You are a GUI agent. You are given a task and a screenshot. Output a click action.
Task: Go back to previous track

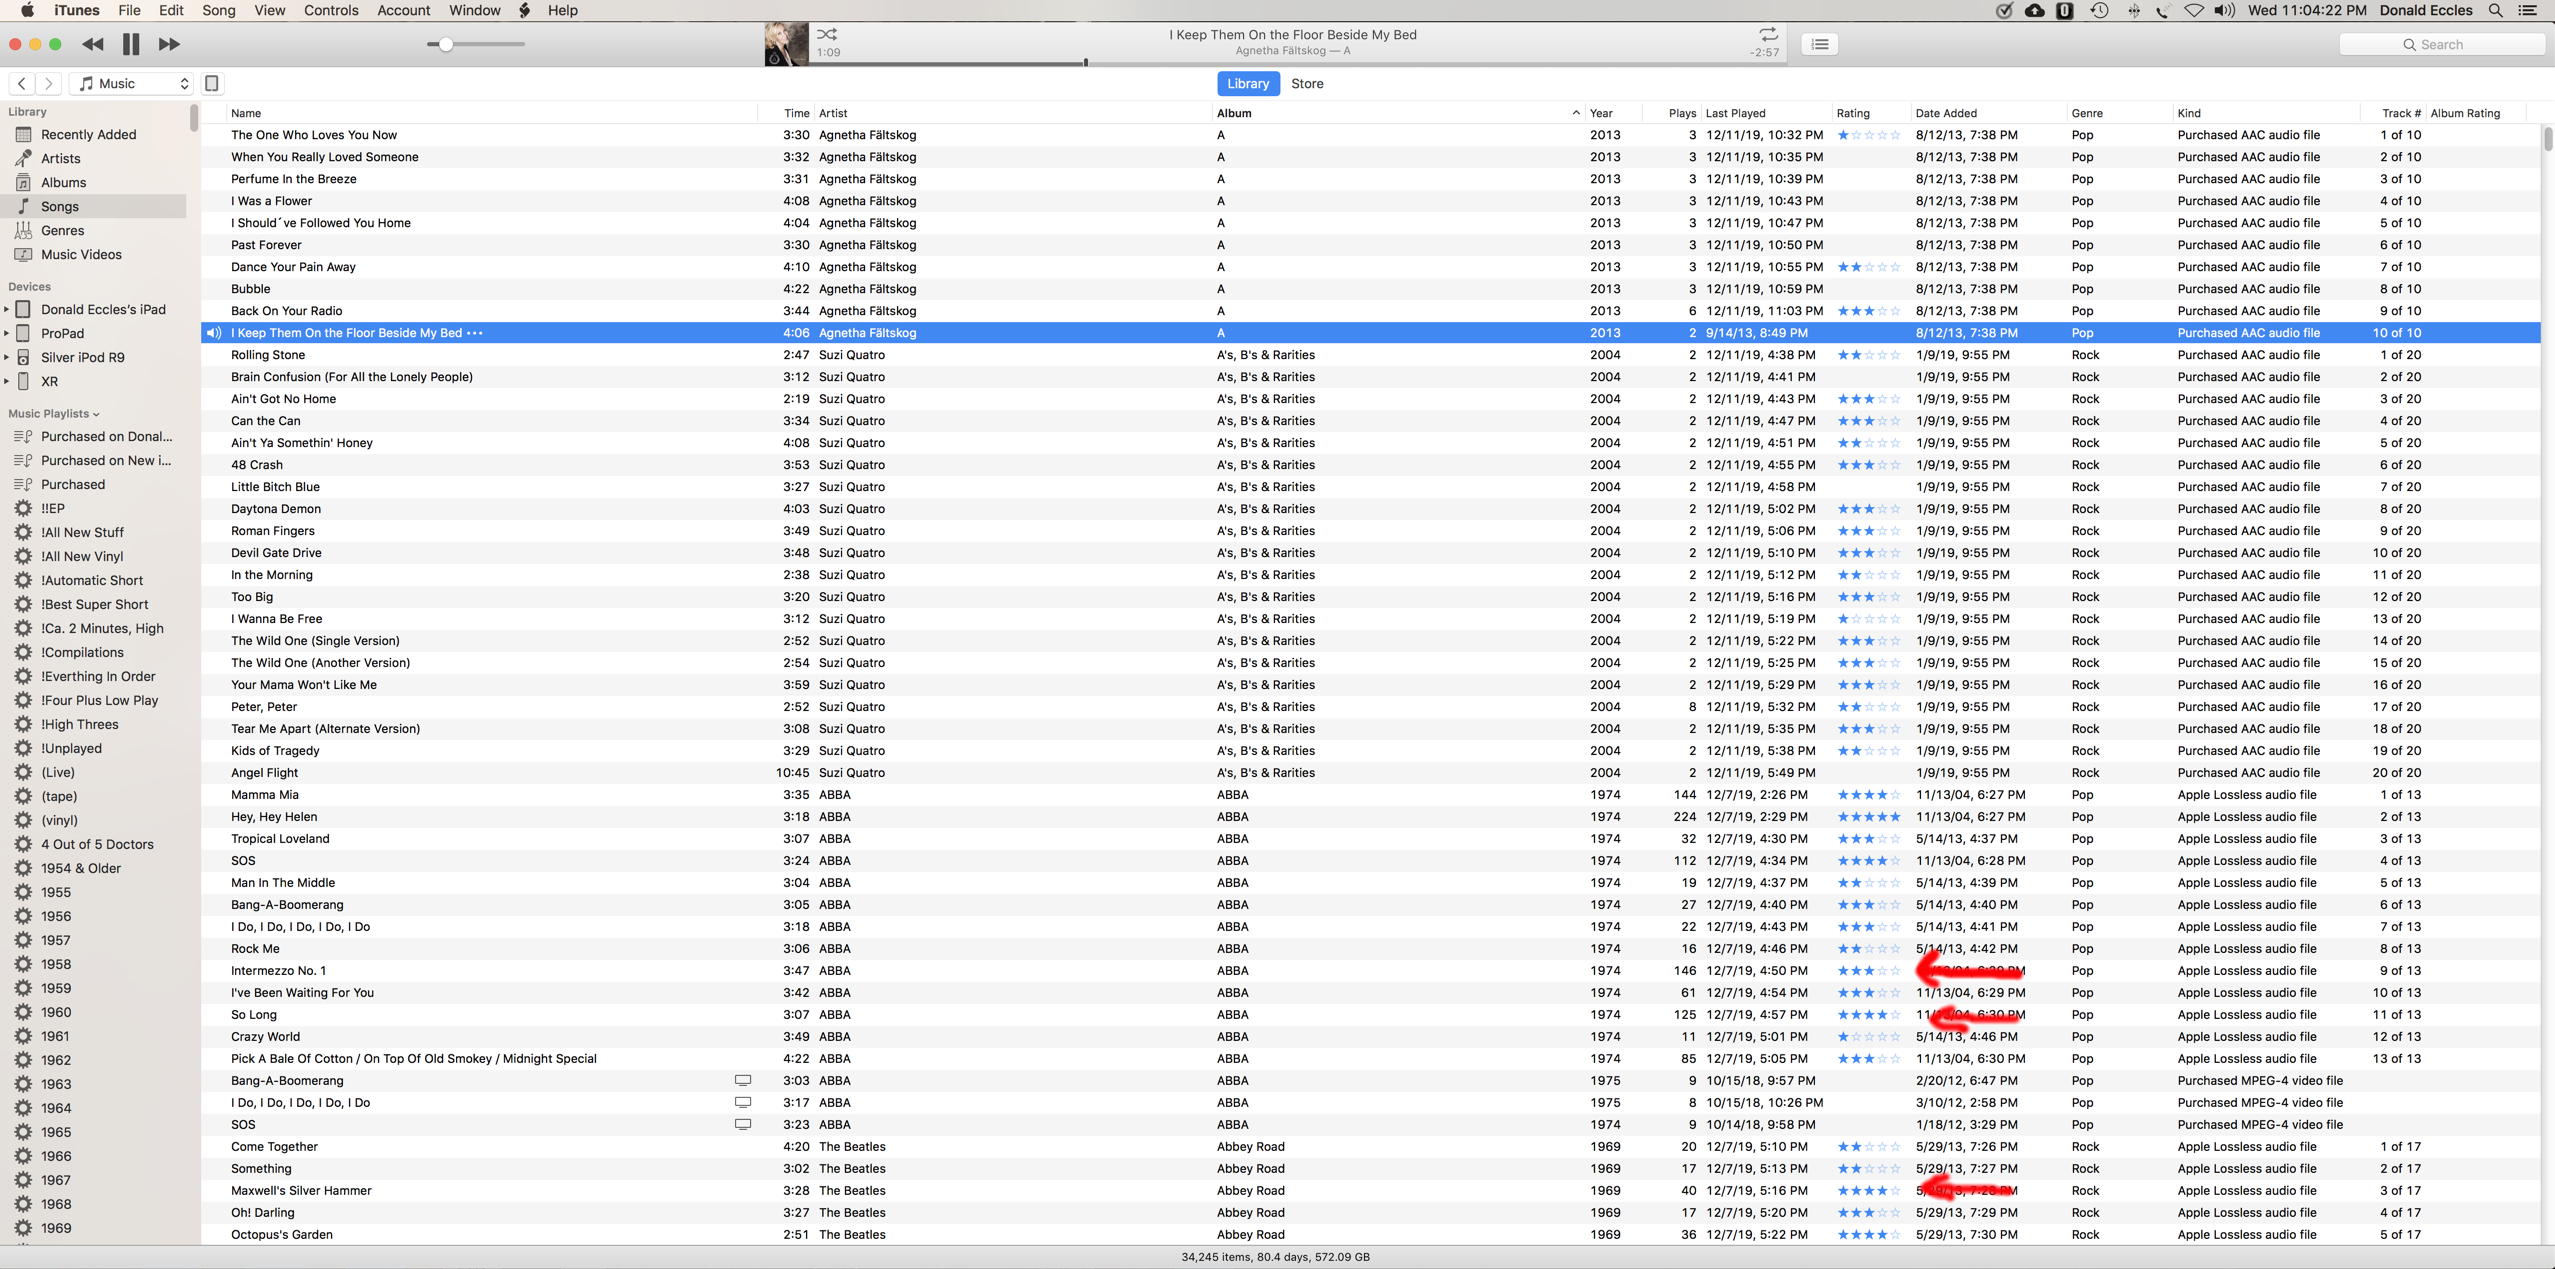coord(92,44)
